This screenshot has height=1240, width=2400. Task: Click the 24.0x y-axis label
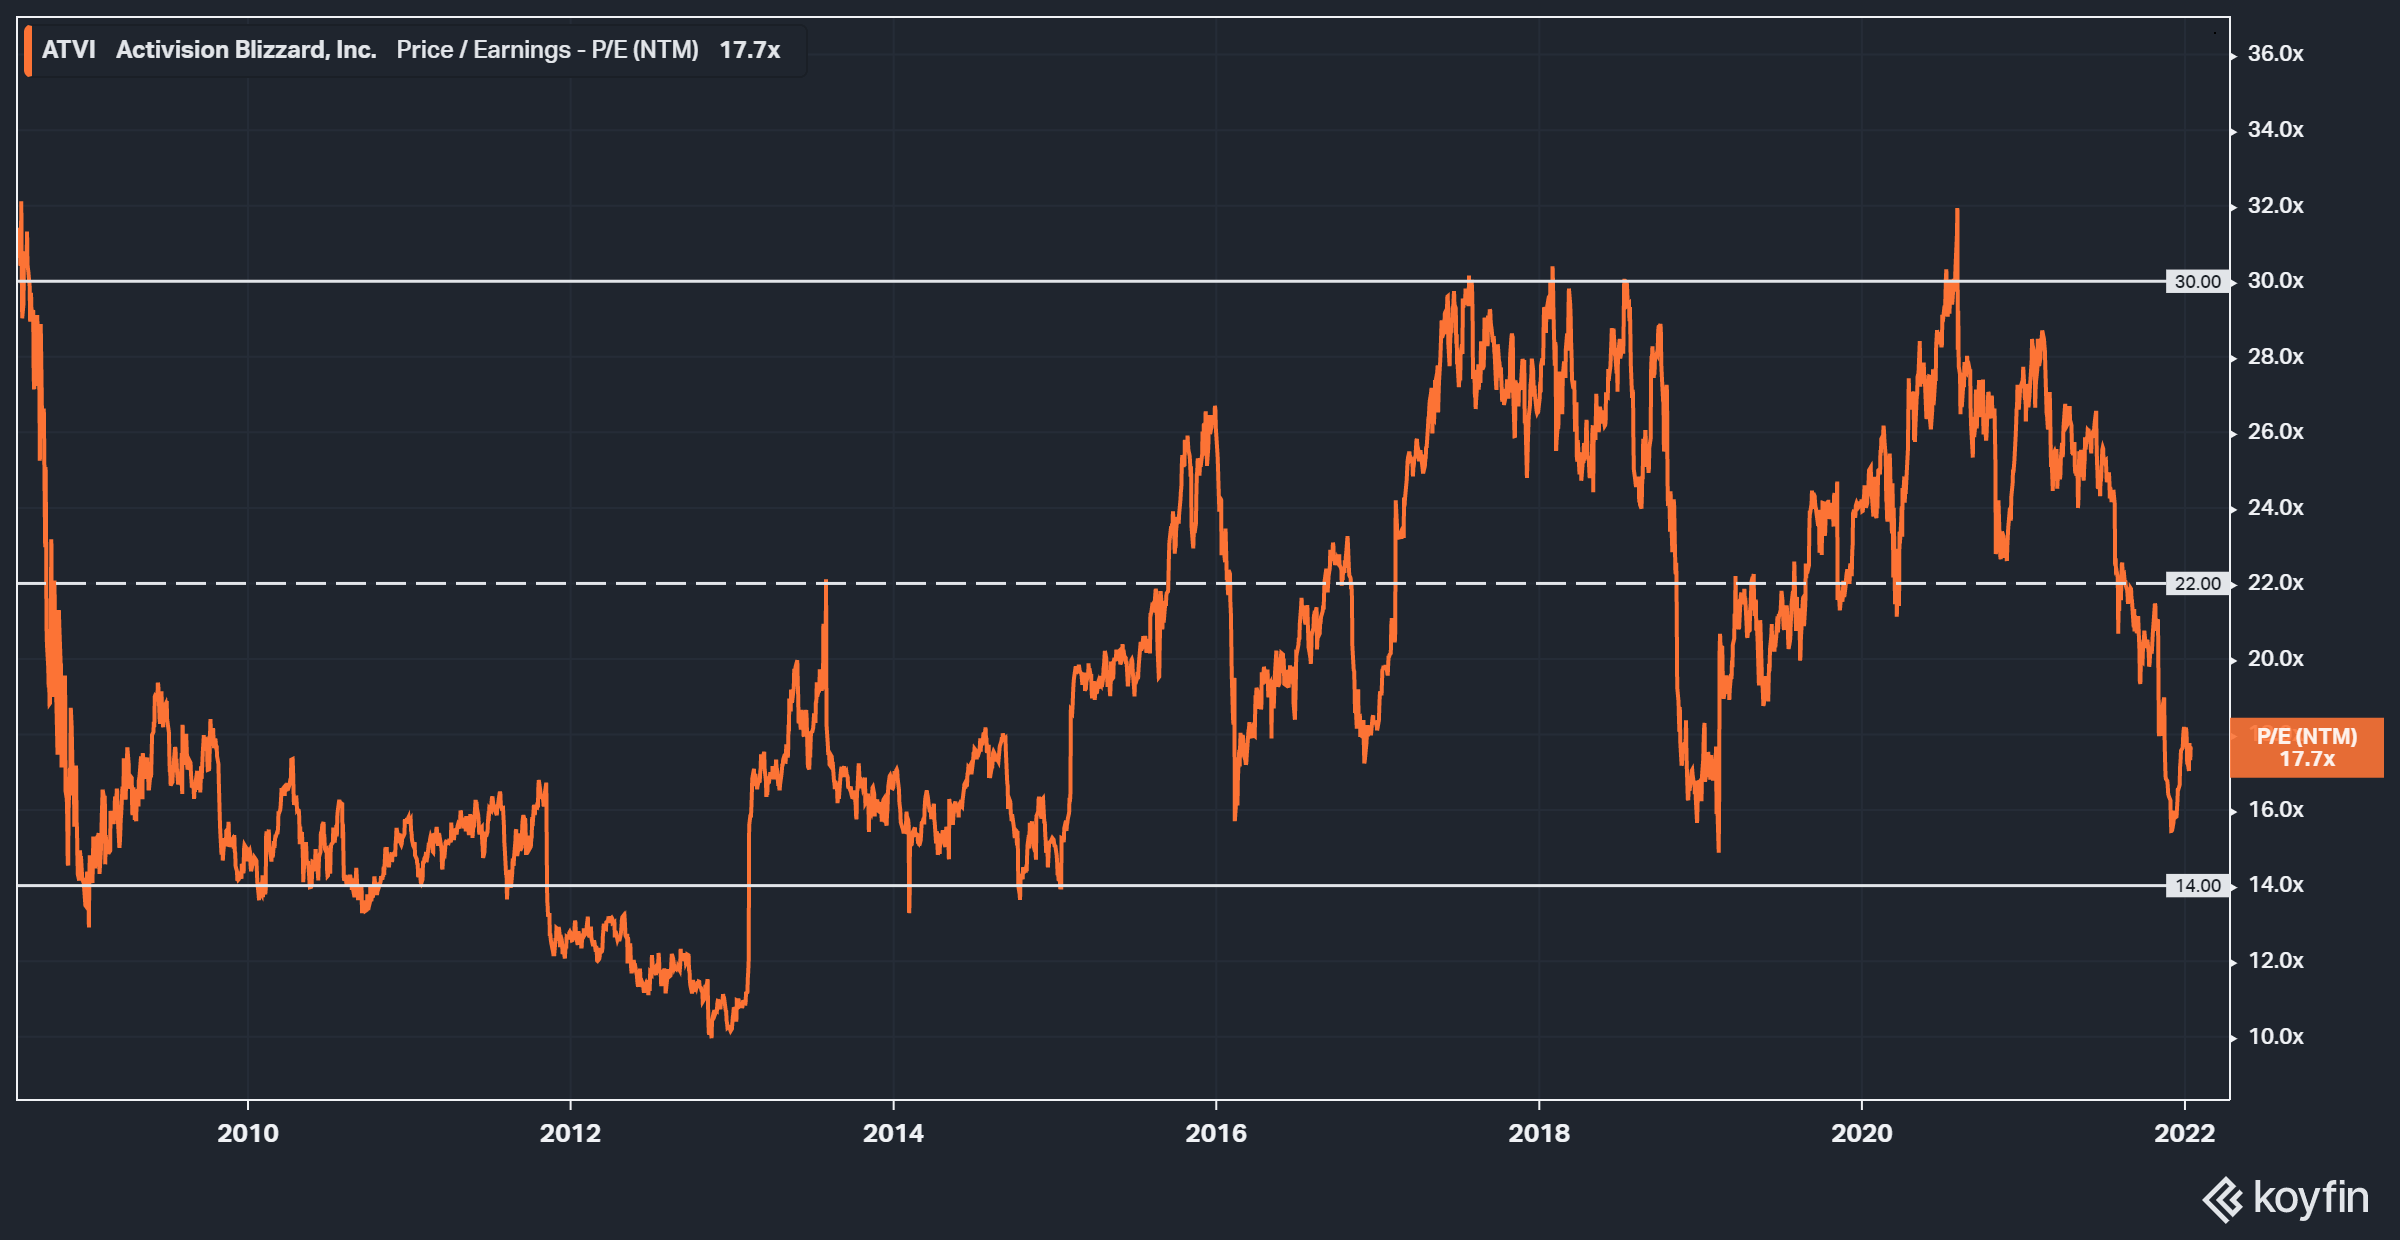2275,508
